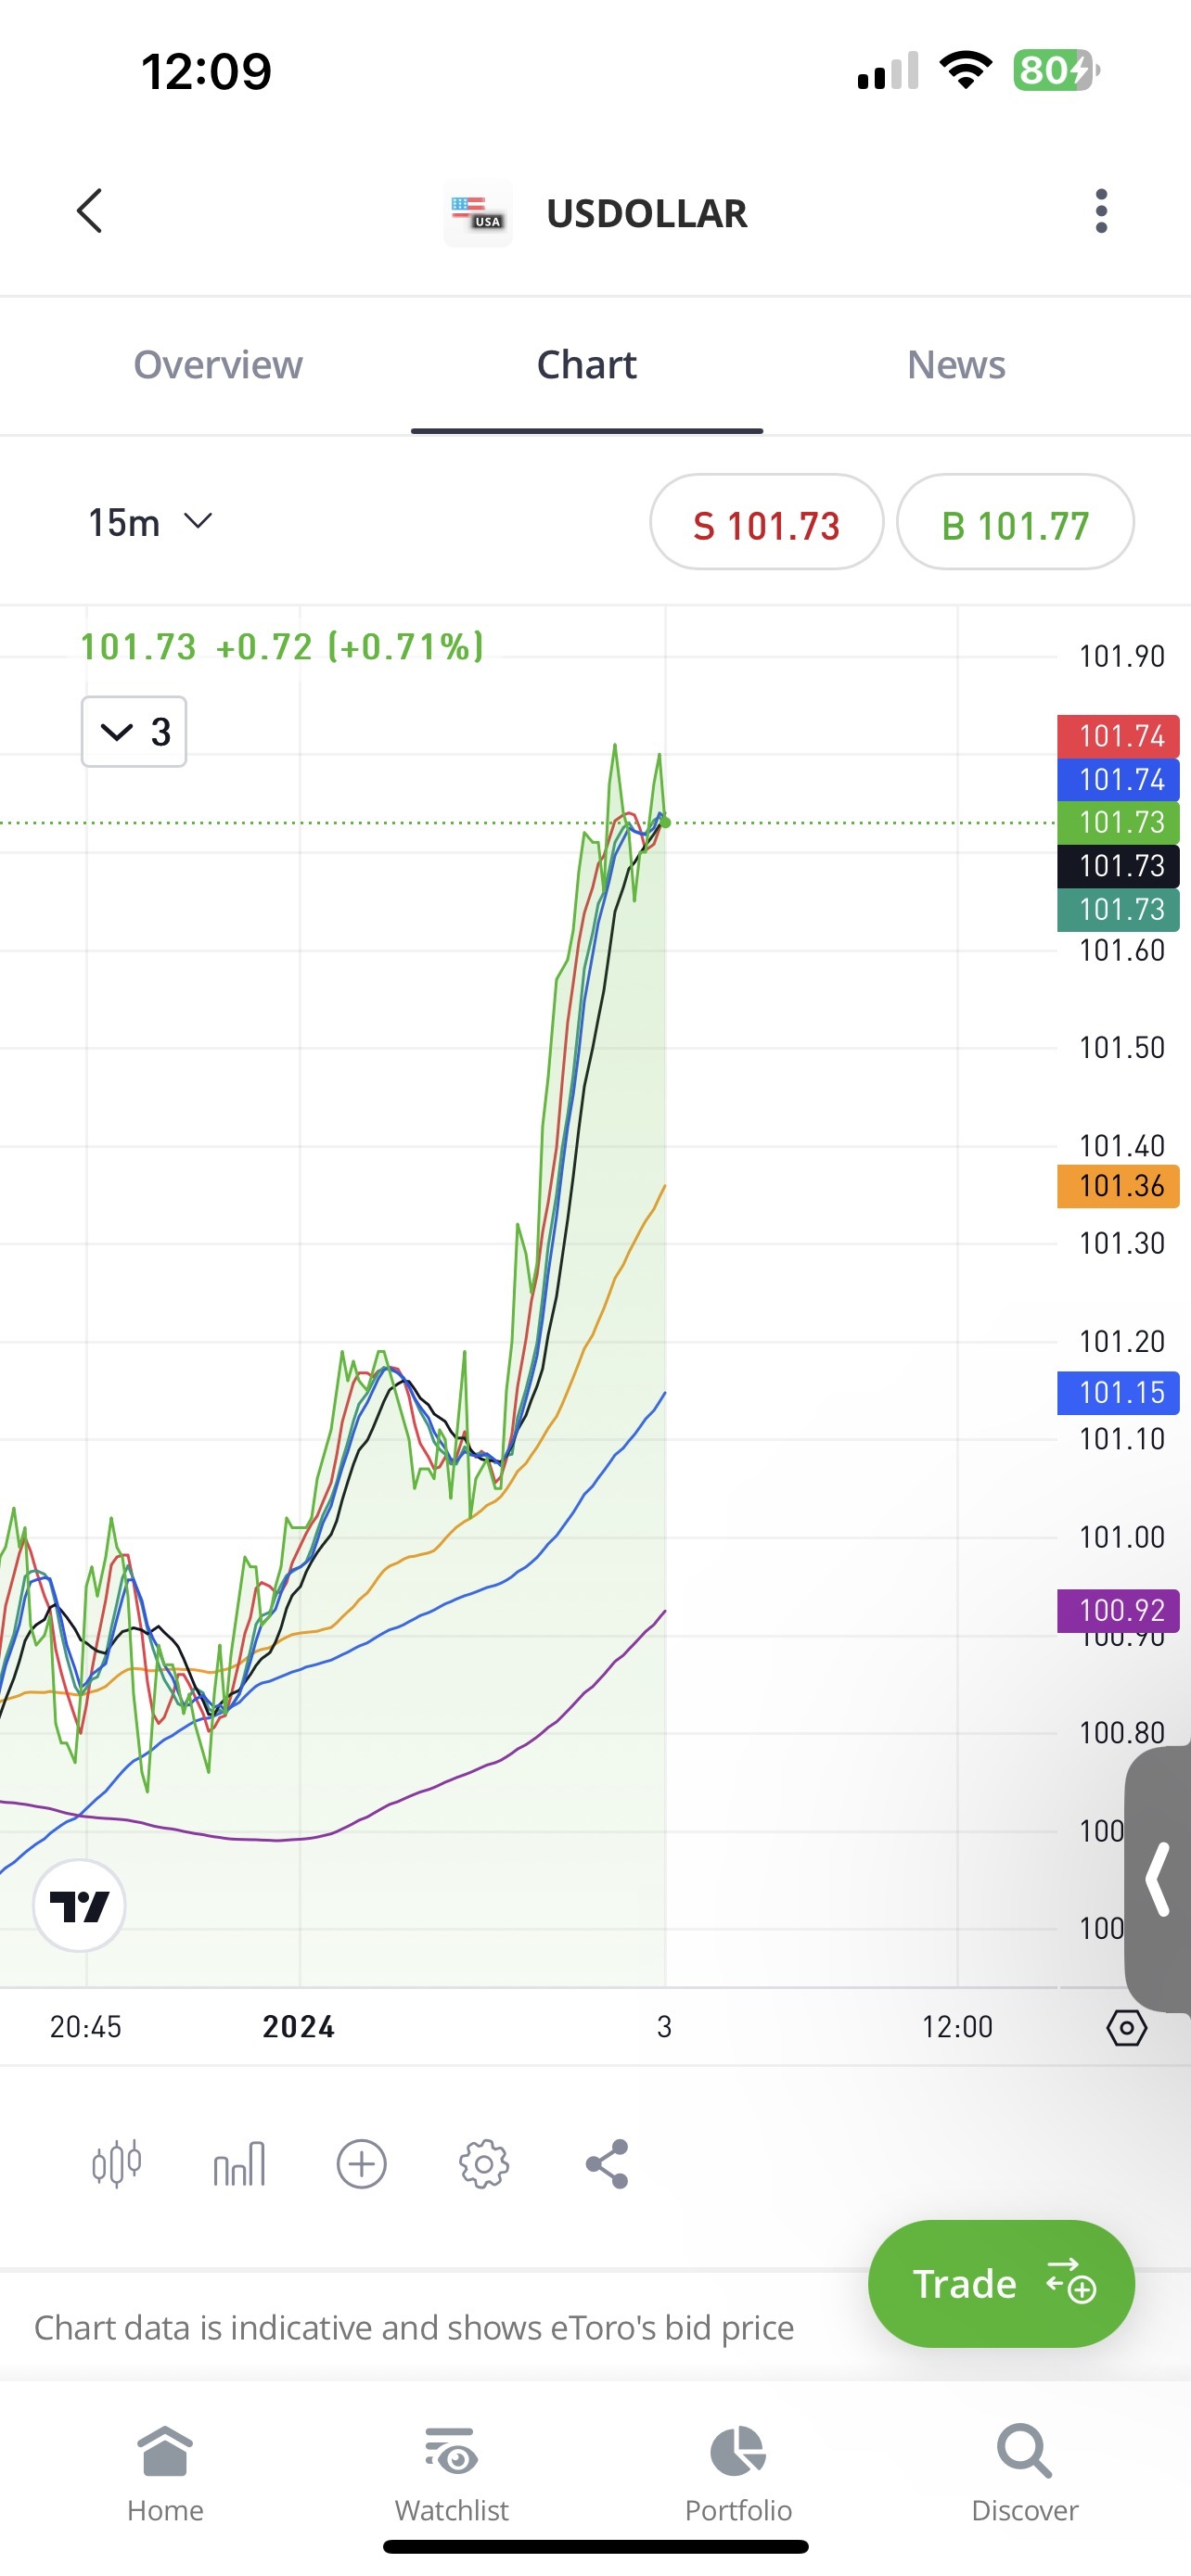Open the Watchlist tab
The height and width of the screenshot is (2576, 1191).
coord(452,2472)
